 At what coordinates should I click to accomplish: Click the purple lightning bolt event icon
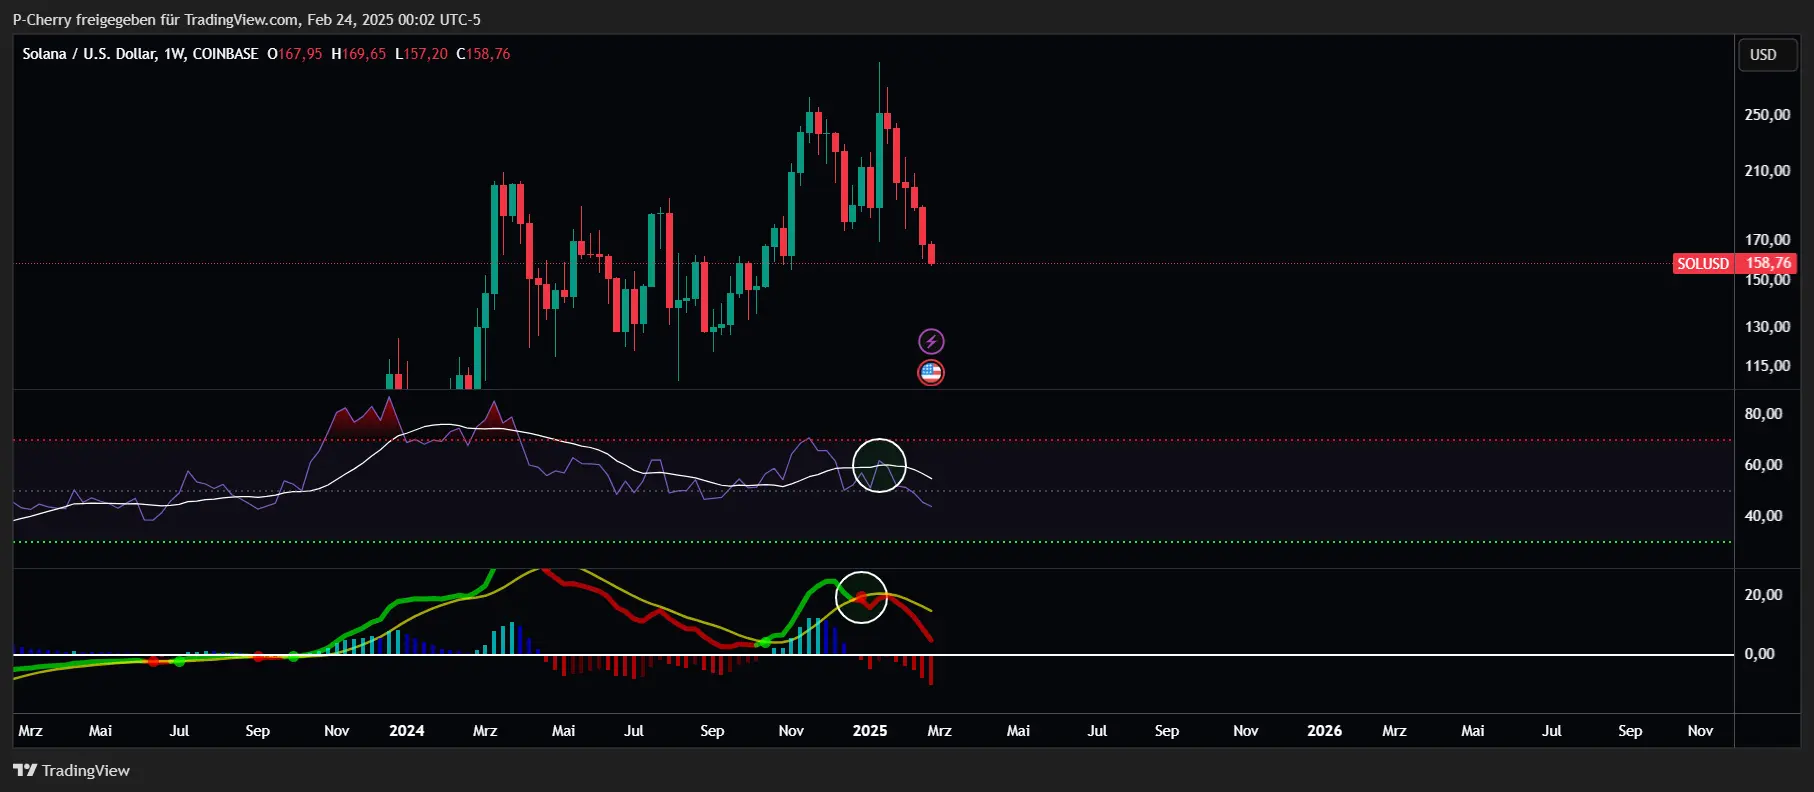coord(931,342)
